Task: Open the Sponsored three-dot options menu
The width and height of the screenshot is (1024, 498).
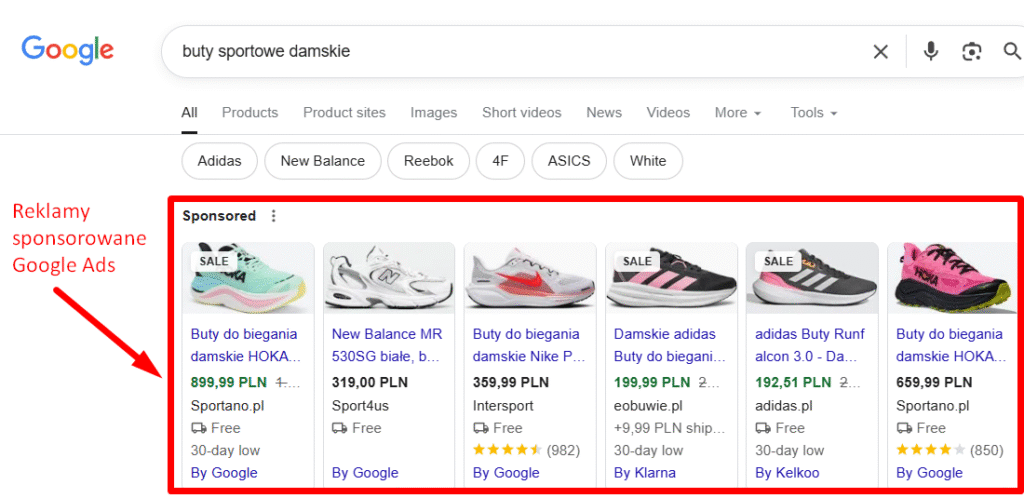Action: [x=274, y=216]
